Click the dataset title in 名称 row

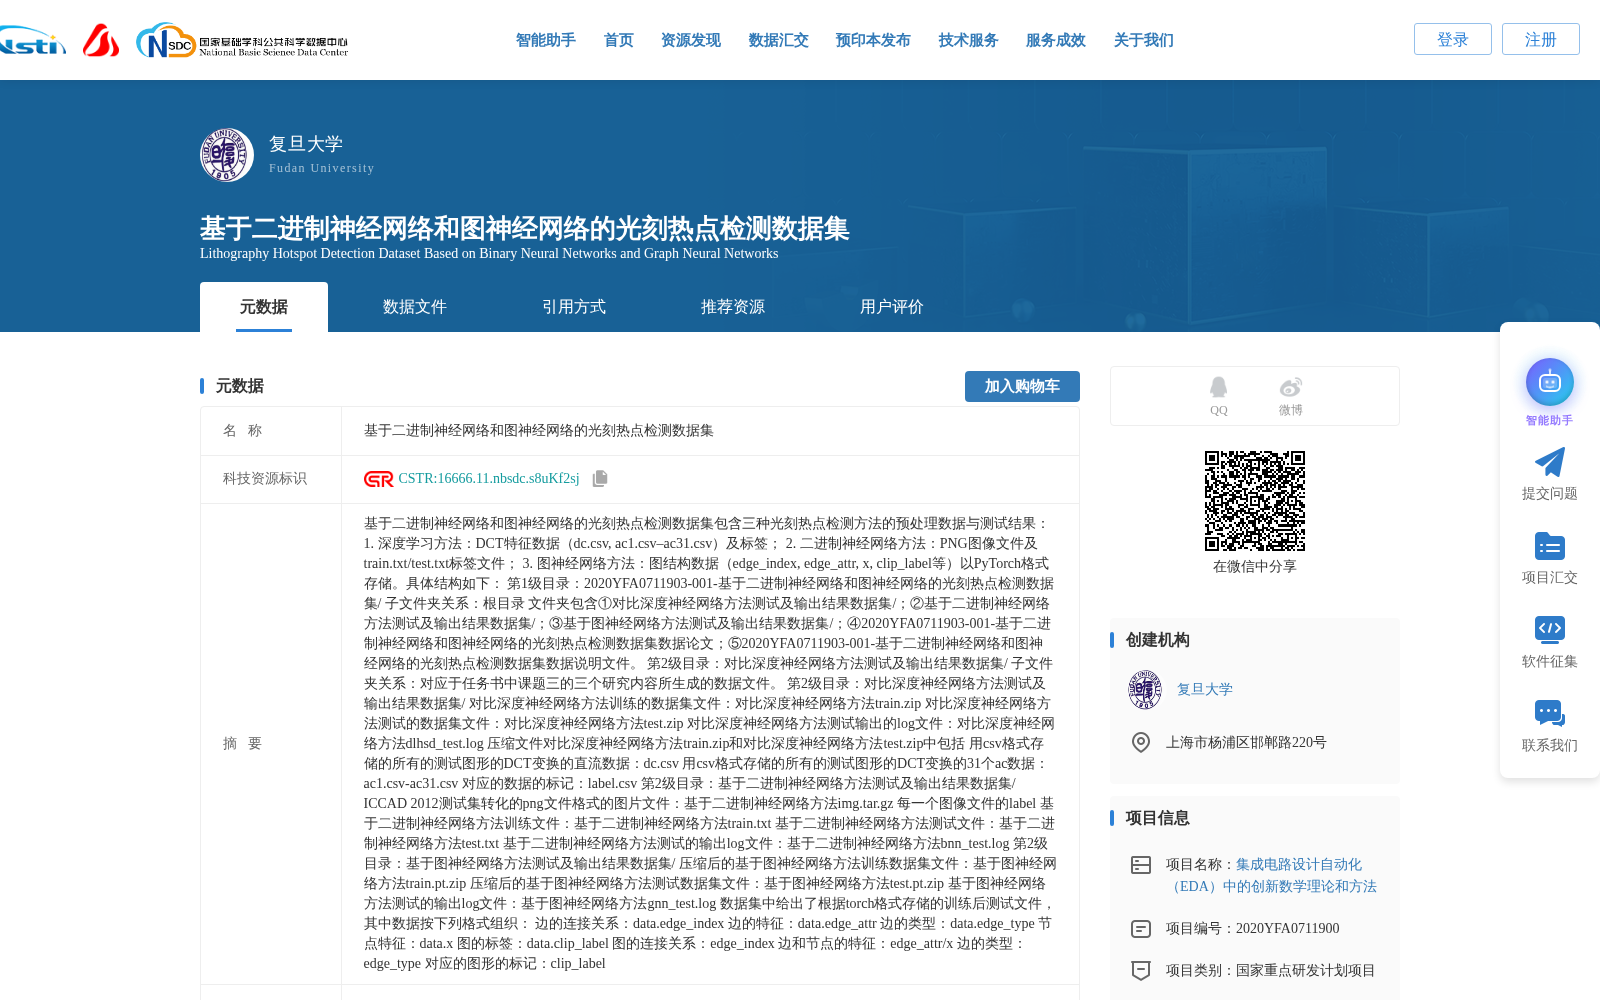(539, 431)
